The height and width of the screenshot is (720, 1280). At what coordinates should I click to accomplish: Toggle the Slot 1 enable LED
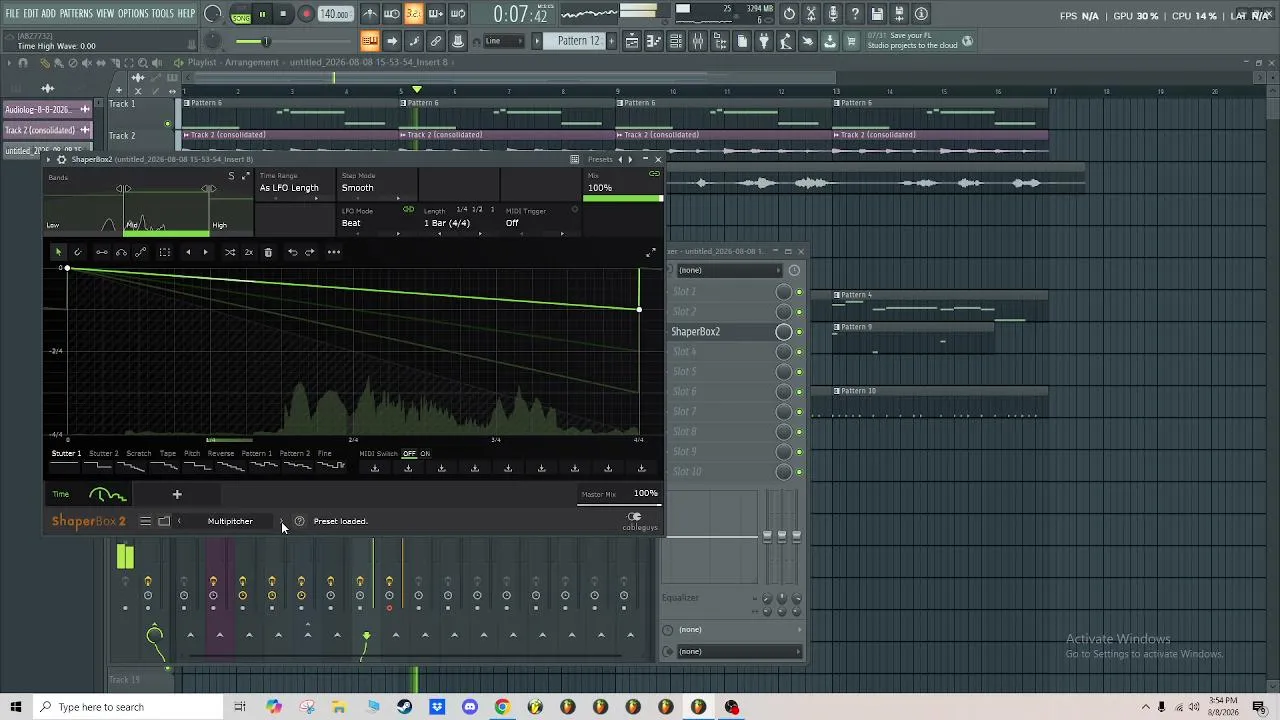pos(799,292)
